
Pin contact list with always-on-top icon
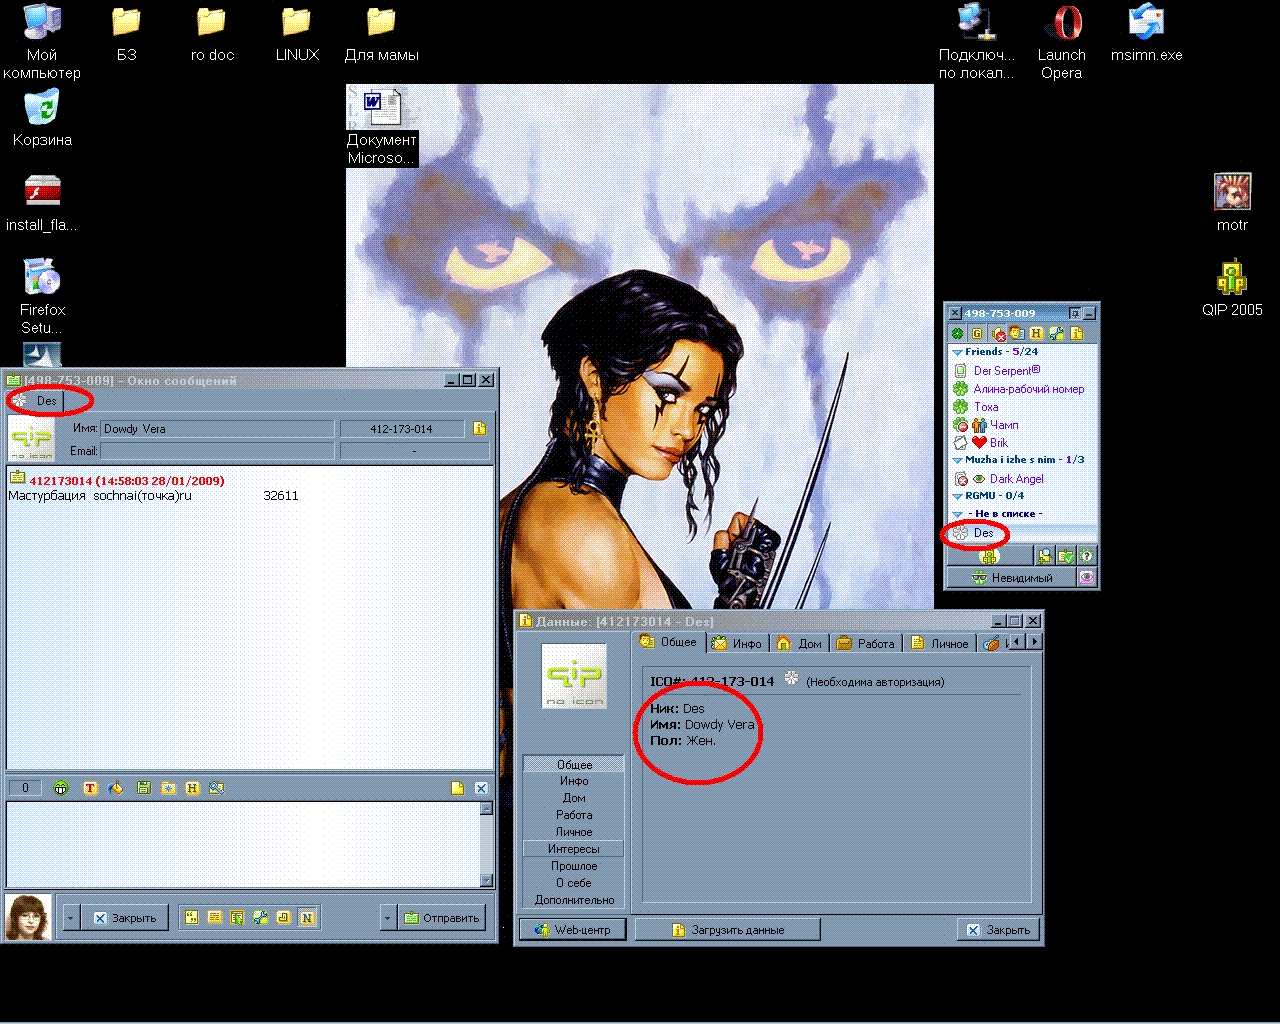coord(1075,313)
